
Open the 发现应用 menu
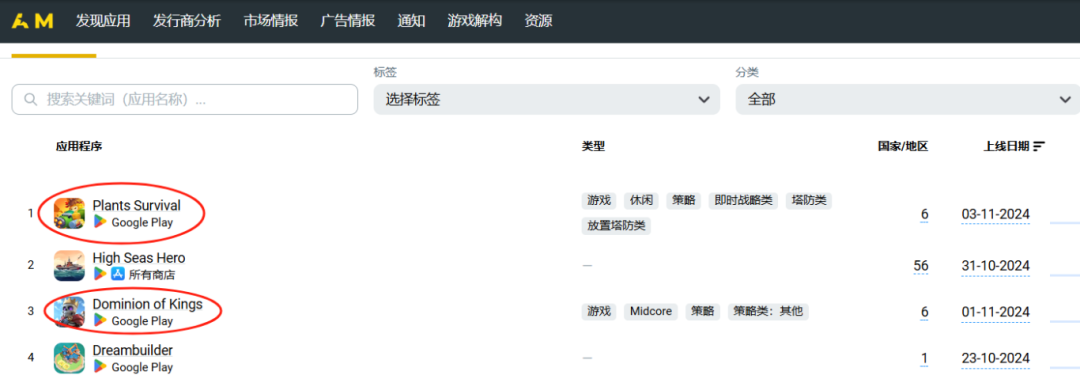pyautogui.click(x=103, y=21)
